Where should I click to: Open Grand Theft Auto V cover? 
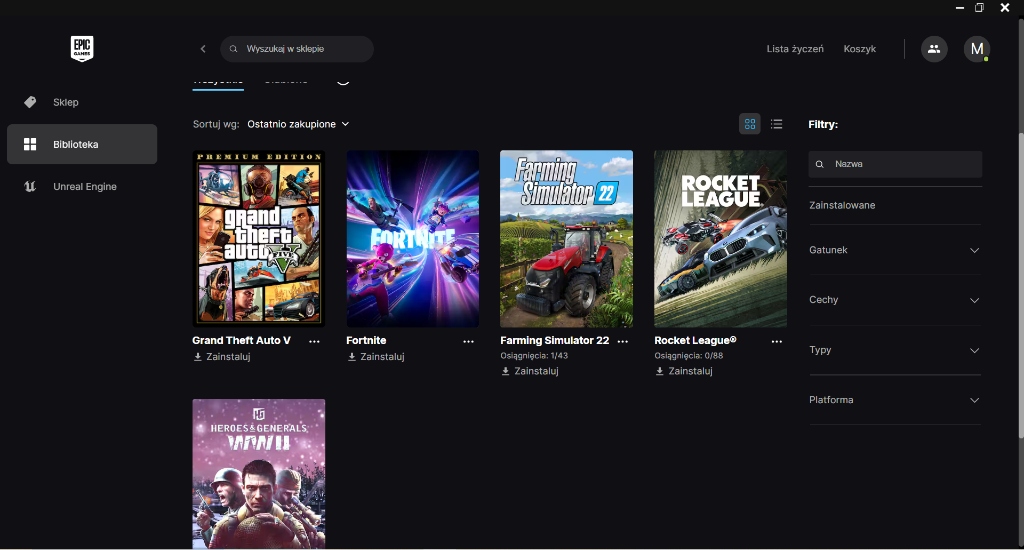(259, 238)
